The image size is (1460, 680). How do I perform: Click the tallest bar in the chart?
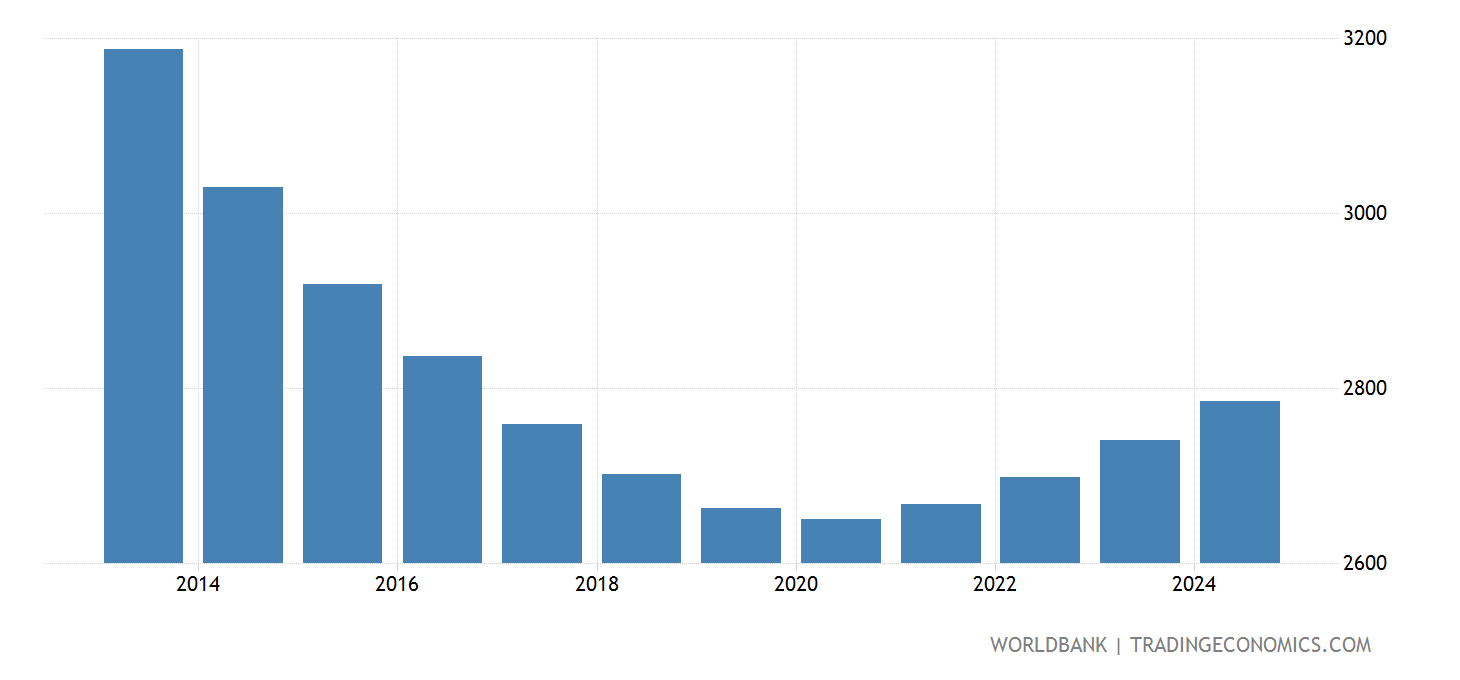pos(143,306)
